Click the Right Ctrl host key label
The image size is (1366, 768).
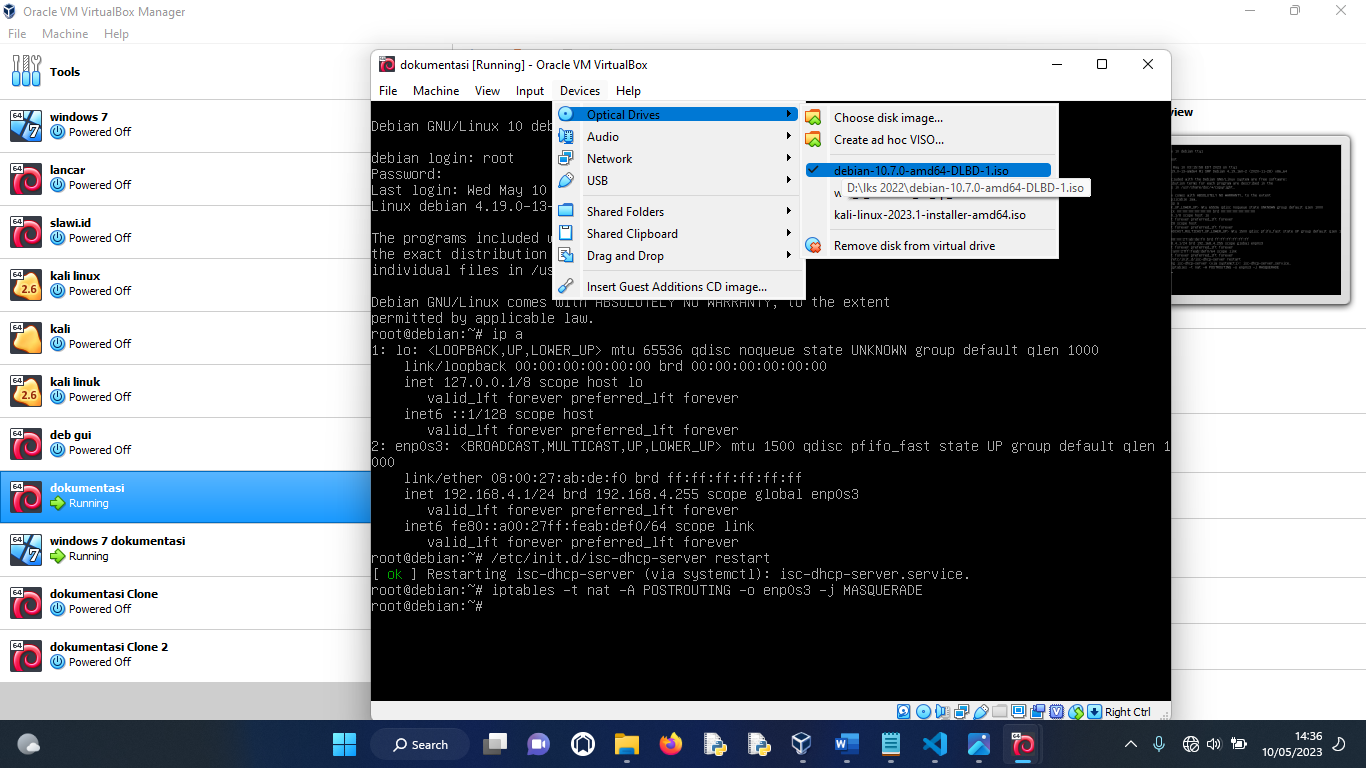point(1128,712)
